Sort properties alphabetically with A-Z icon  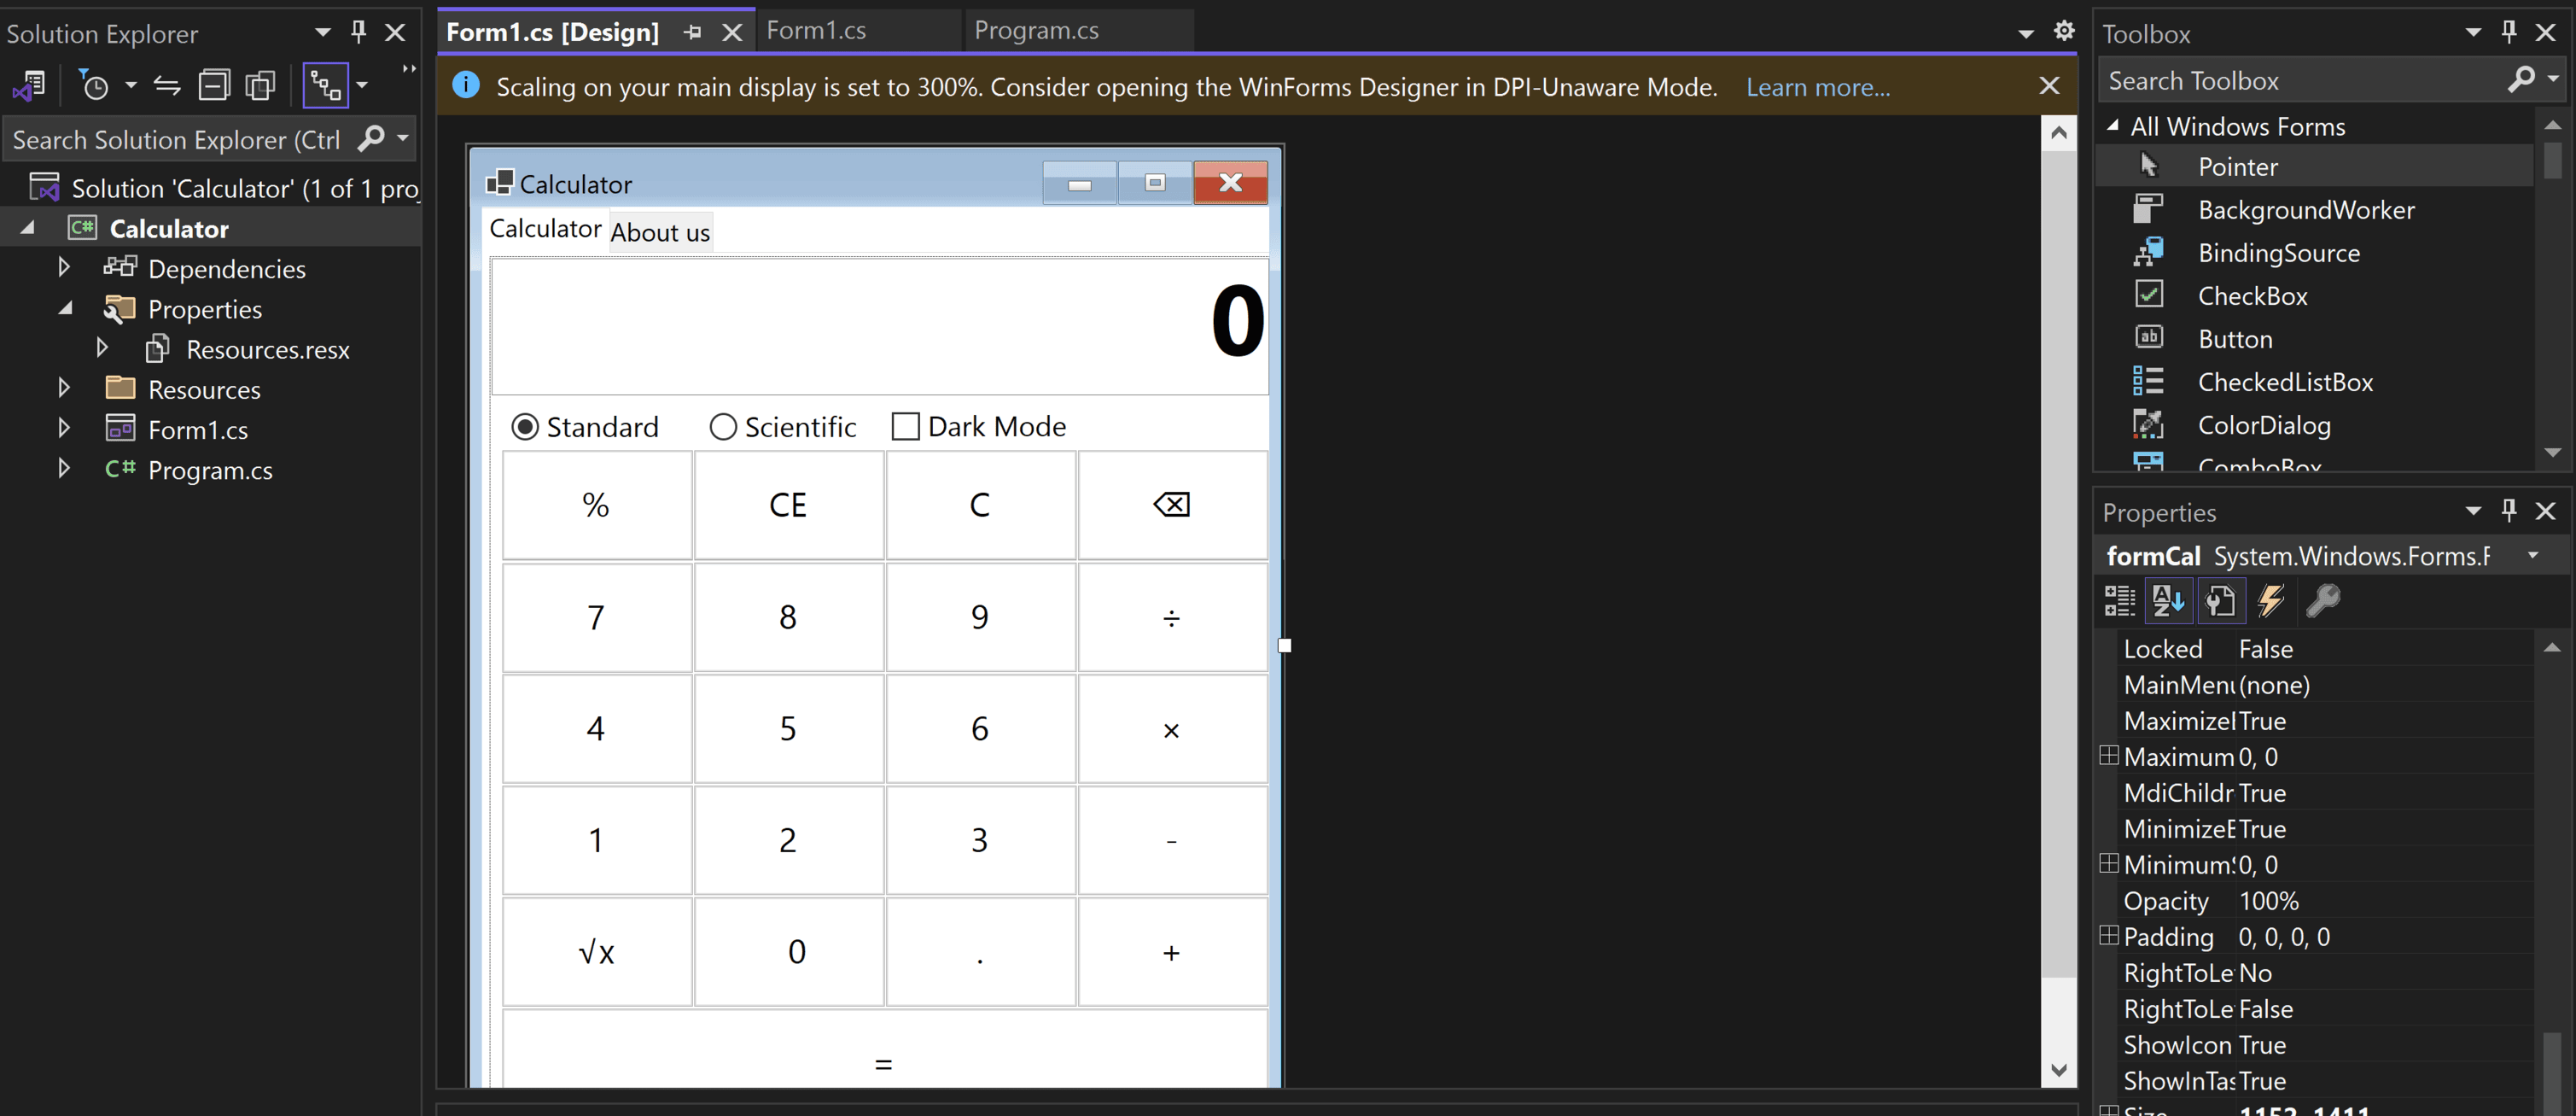[2168, 601]
